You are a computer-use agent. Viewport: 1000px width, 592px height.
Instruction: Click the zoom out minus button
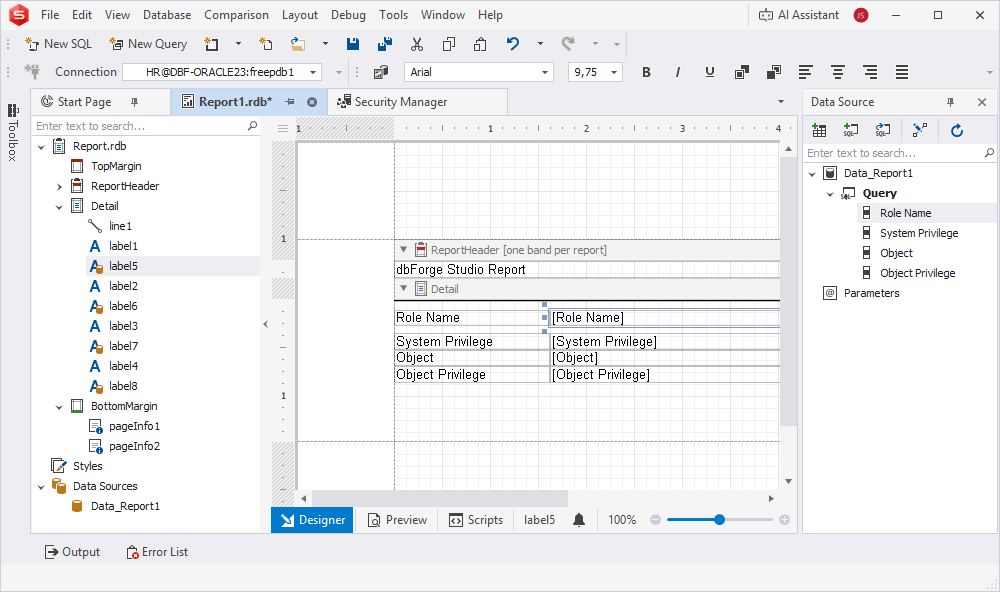click(655, 520)
